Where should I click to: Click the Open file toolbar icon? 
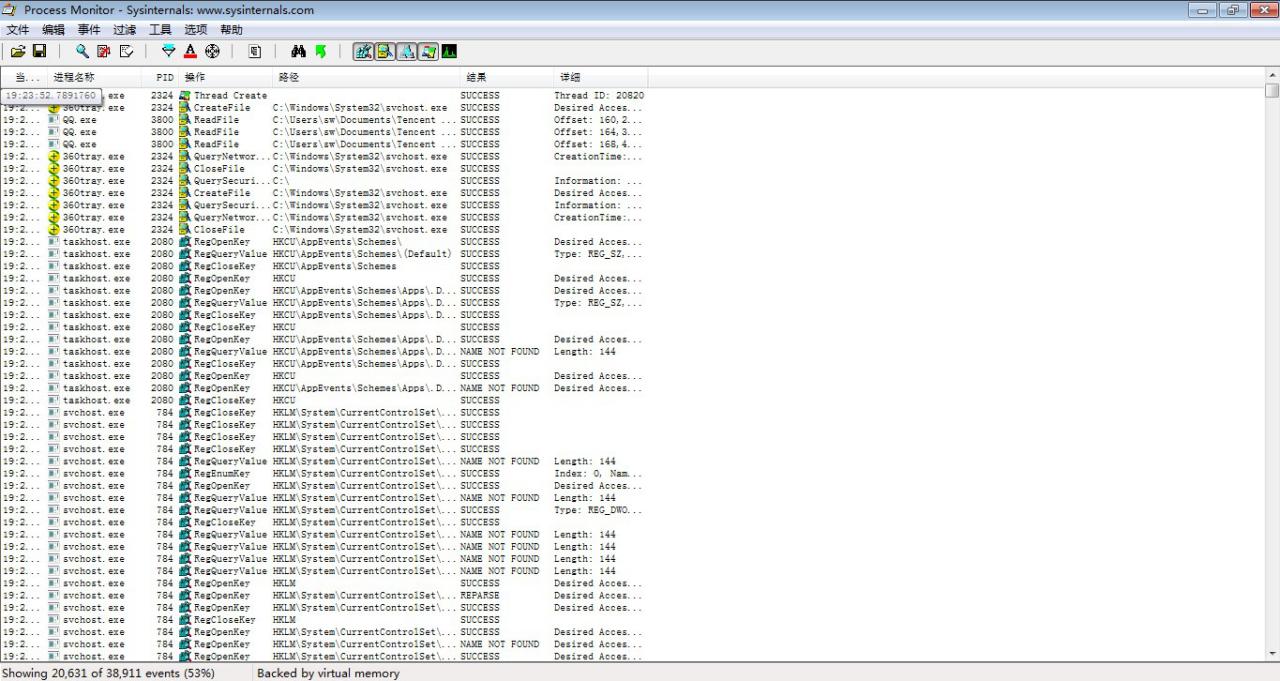coord(18,51)
